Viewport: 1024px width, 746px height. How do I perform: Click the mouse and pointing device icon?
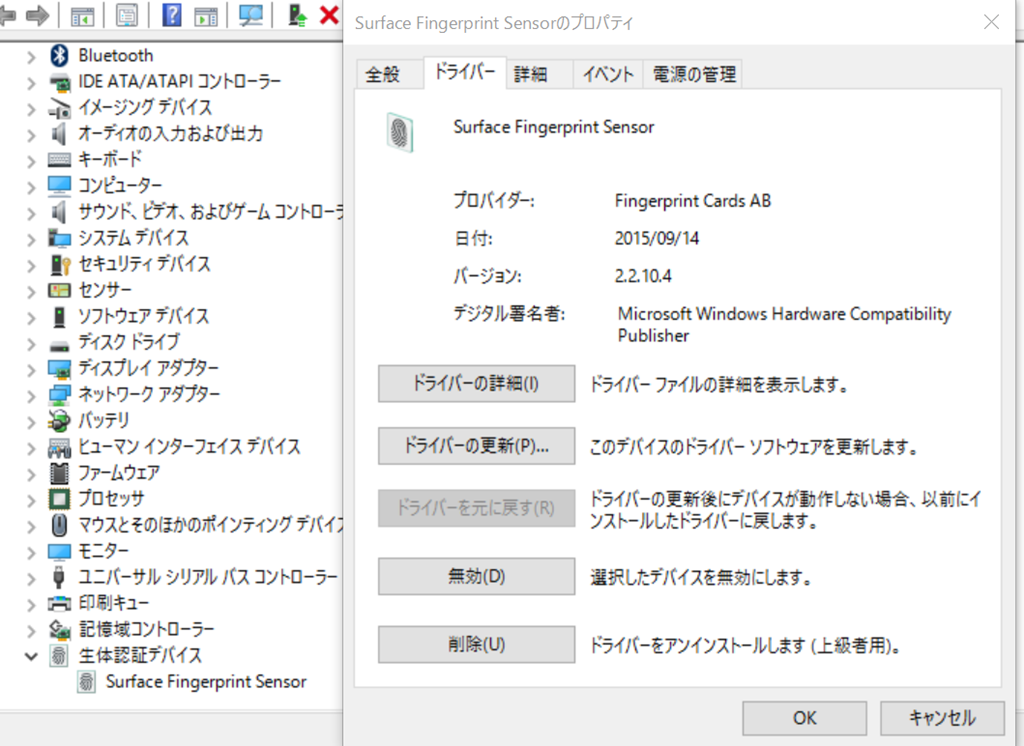pyautogui.click(x=59, y=525)
